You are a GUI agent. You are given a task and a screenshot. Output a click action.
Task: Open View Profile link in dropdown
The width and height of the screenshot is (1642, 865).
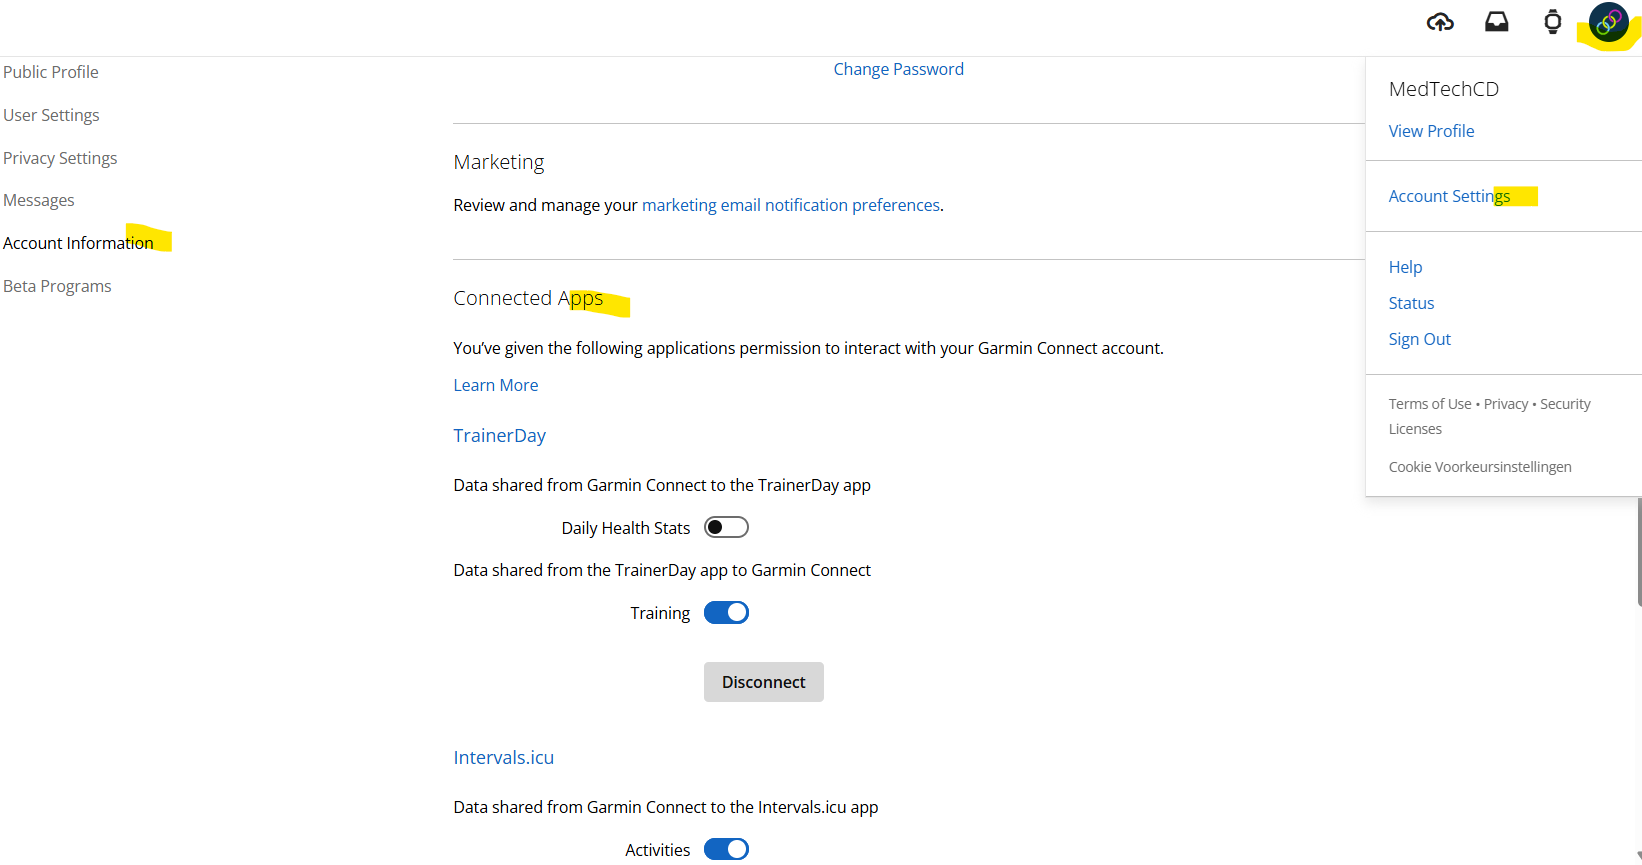1431,131
